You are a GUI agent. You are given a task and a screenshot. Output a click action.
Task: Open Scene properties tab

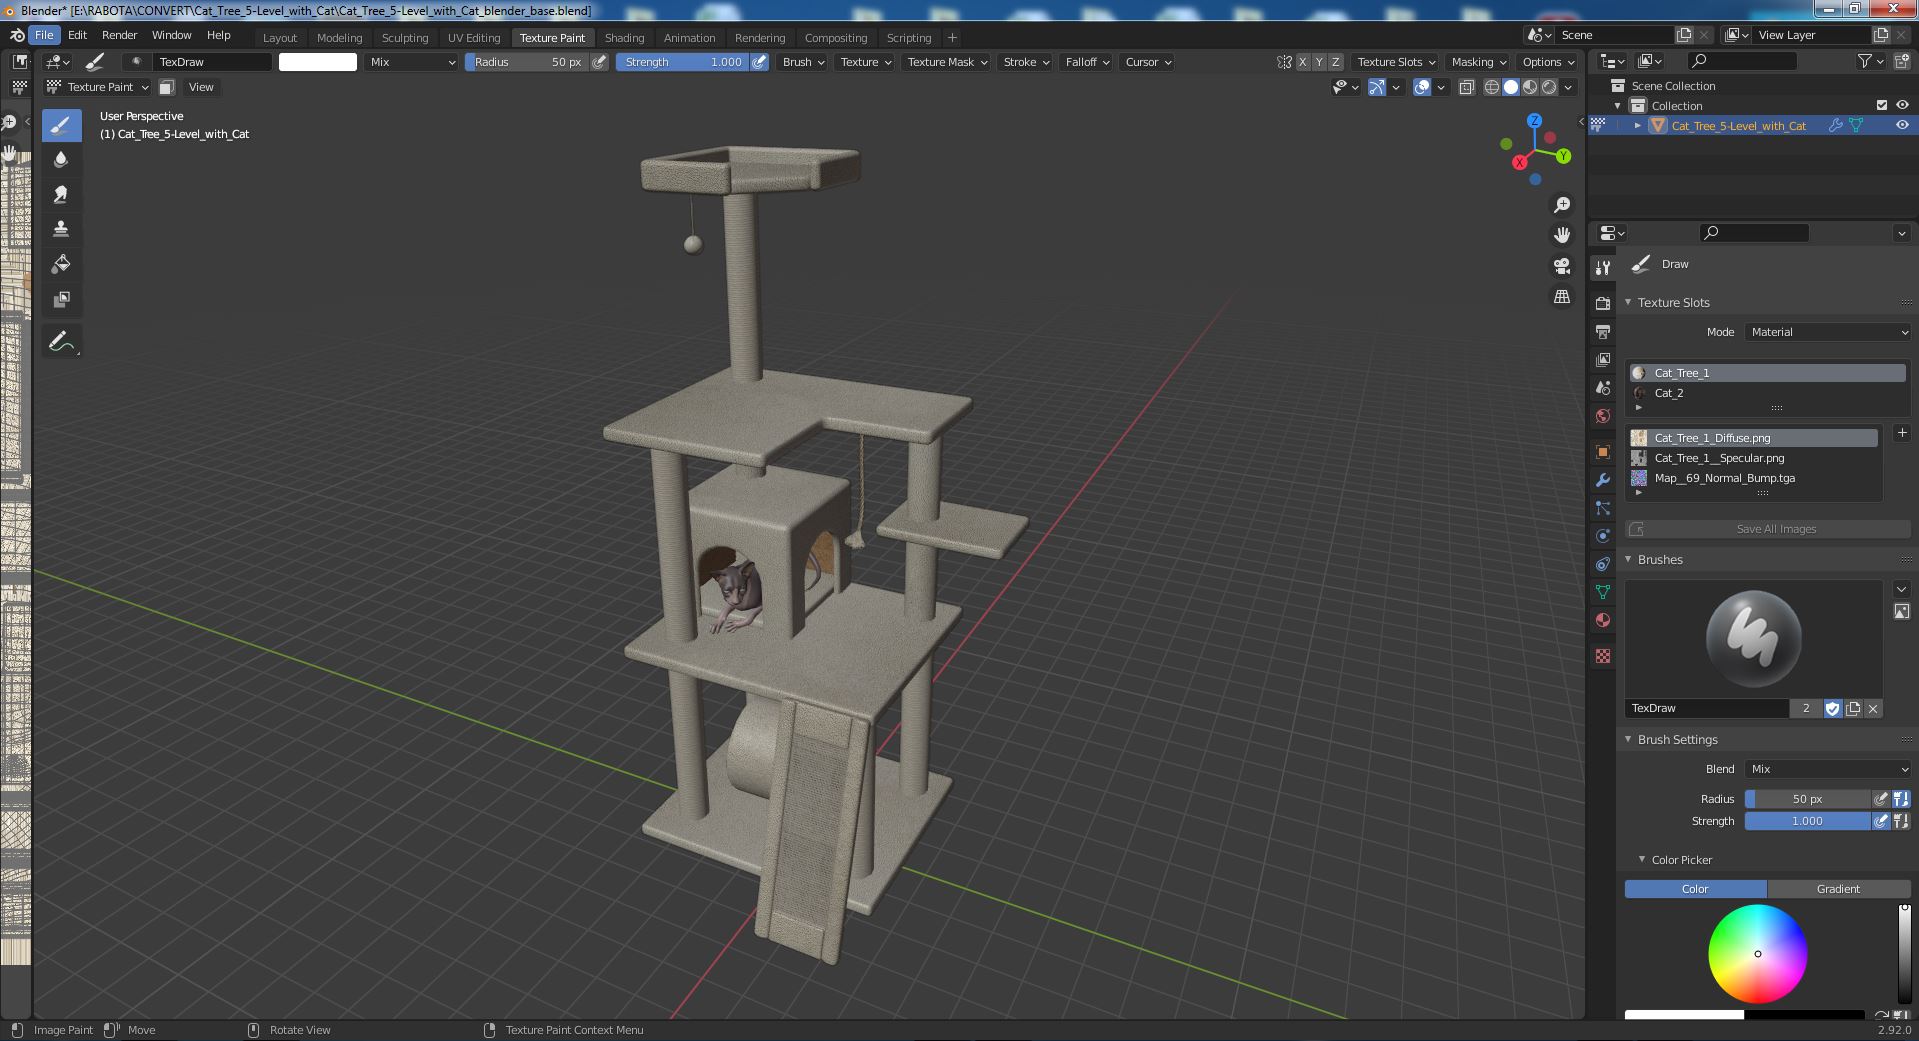pyautogui.click(x=1603, y=388)
